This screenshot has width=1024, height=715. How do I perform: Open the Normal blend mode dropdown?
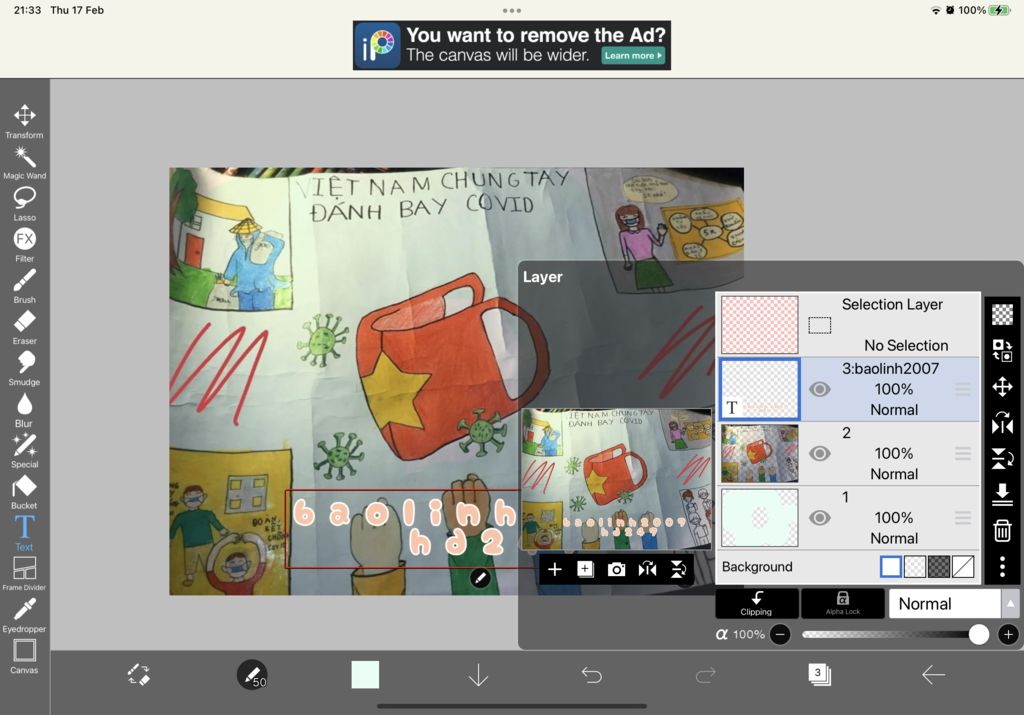(944, 603)
